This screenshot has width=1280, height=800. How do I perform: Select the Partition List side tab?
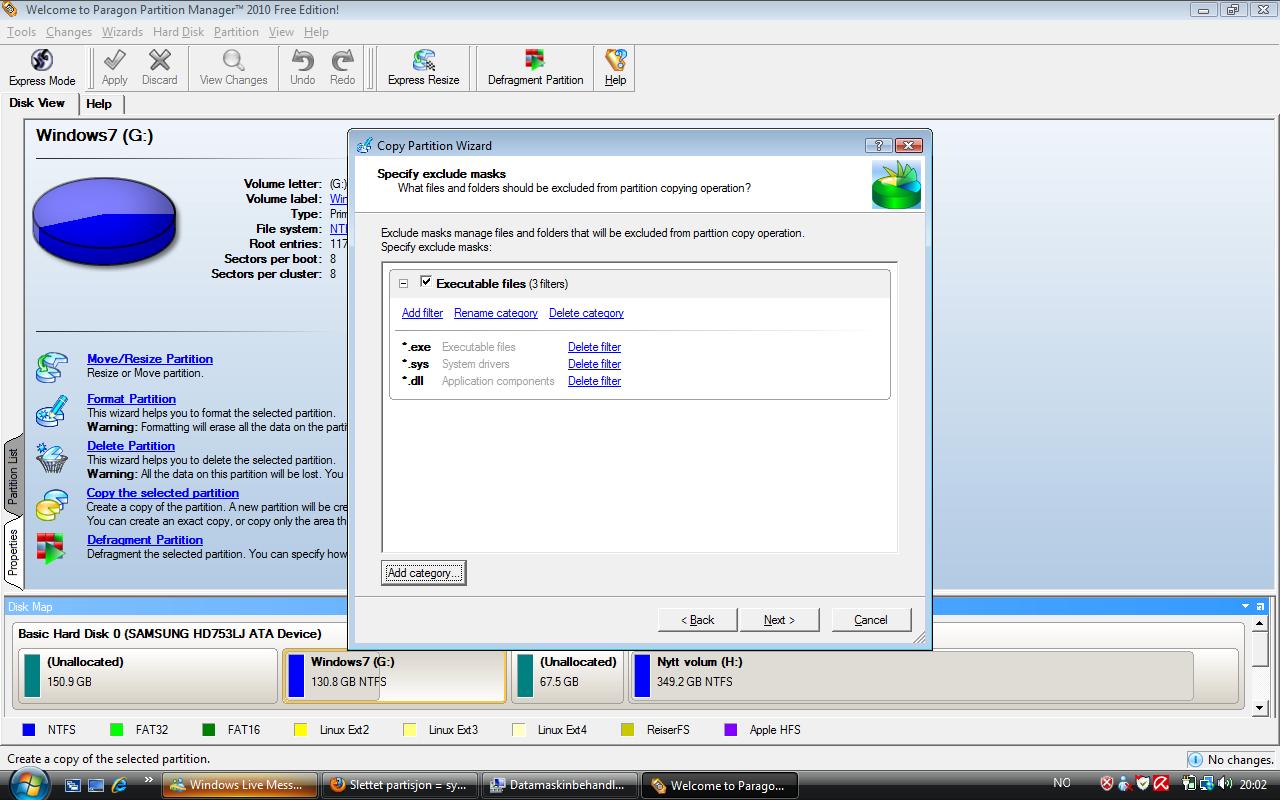(x=13, y=475)
